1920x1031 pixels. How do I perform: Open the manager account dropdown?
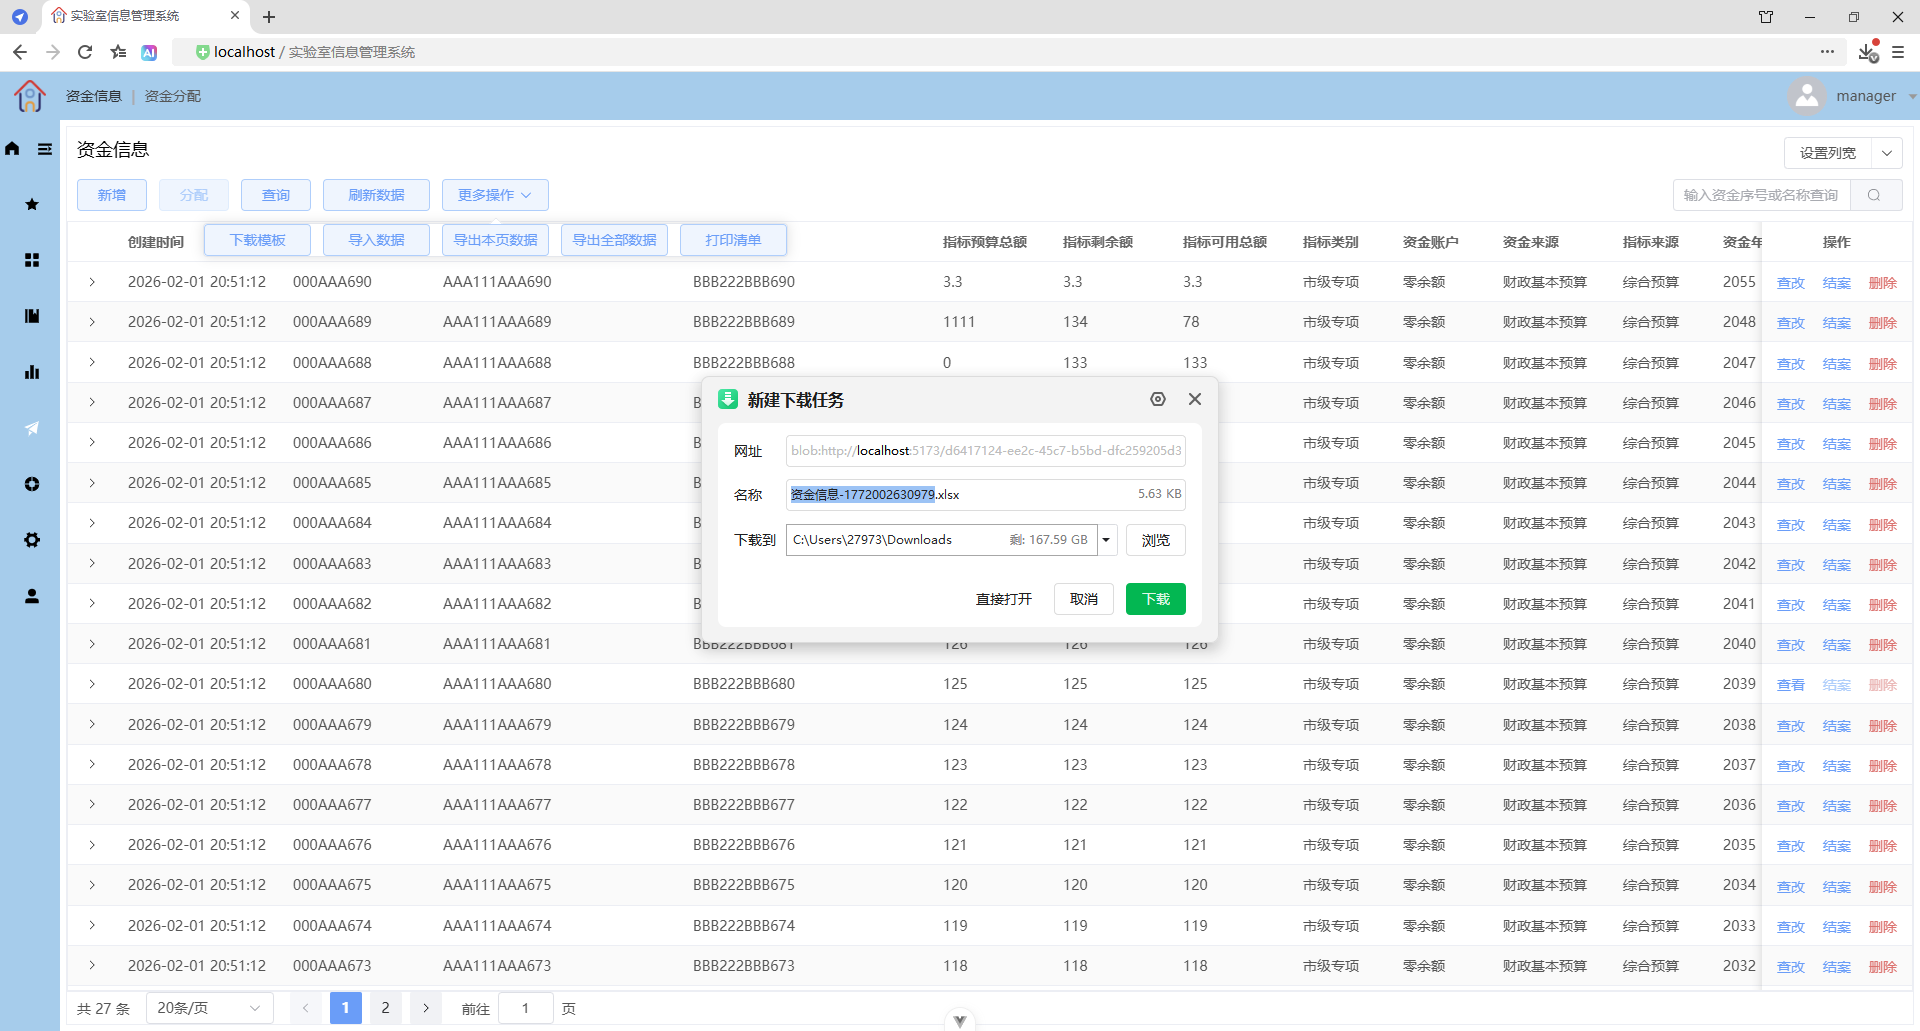(x=1911, y=97)
